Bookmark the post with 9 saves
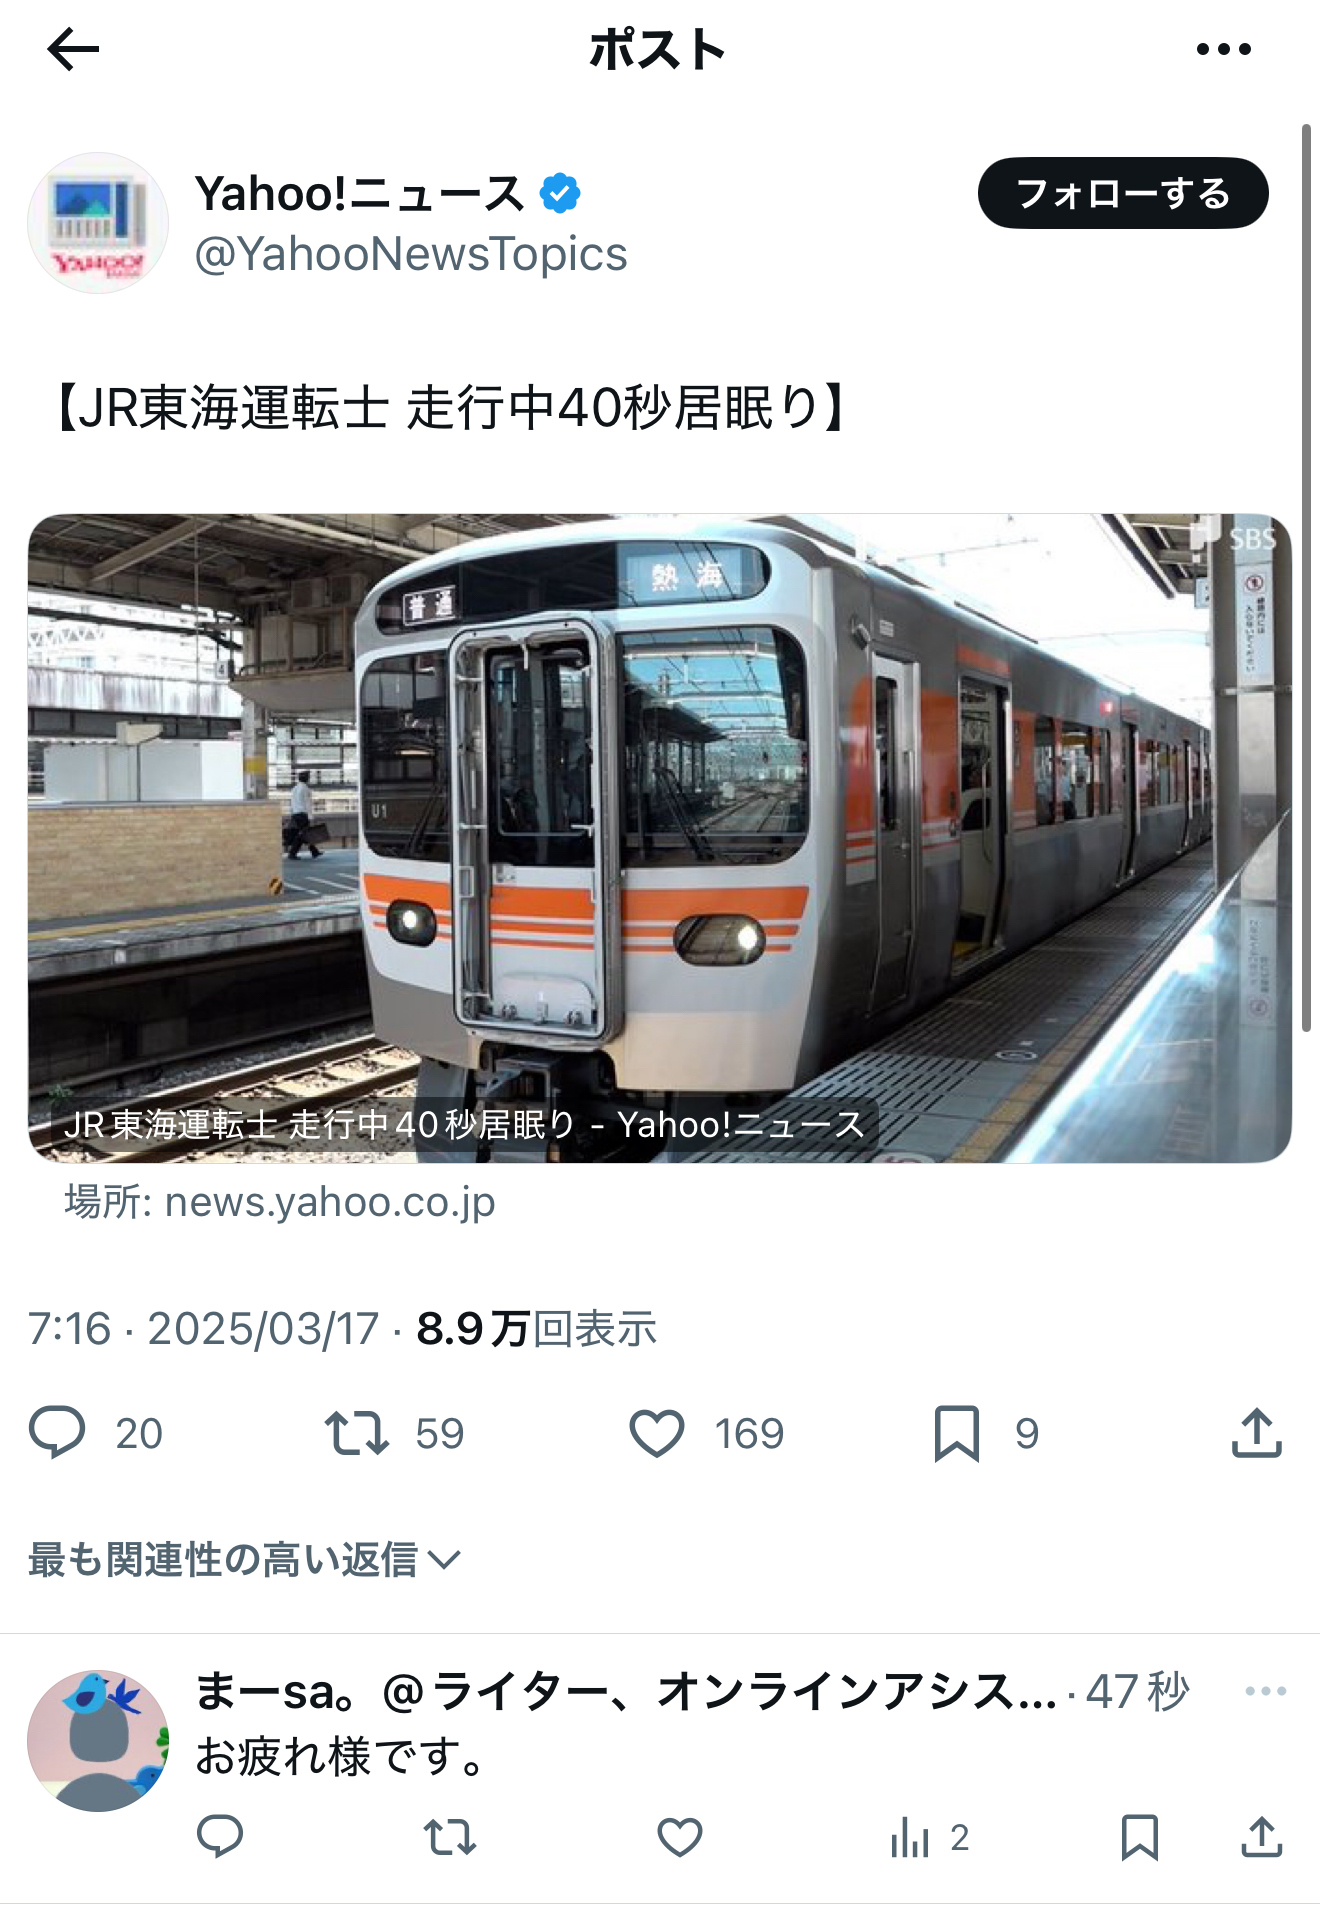1320x1913 pixels. pos(957,1433)
